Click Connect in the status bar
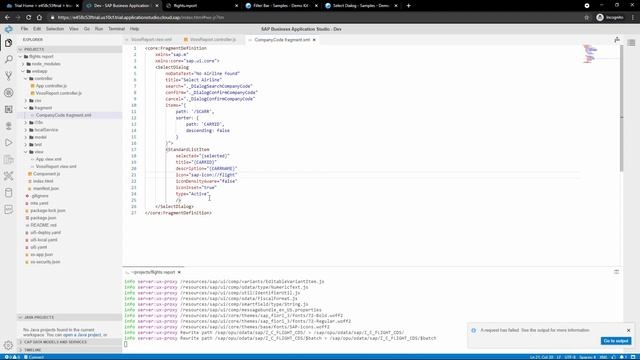Image resolution: width=640 pixels, height=360 pixels. coord(34,357)
